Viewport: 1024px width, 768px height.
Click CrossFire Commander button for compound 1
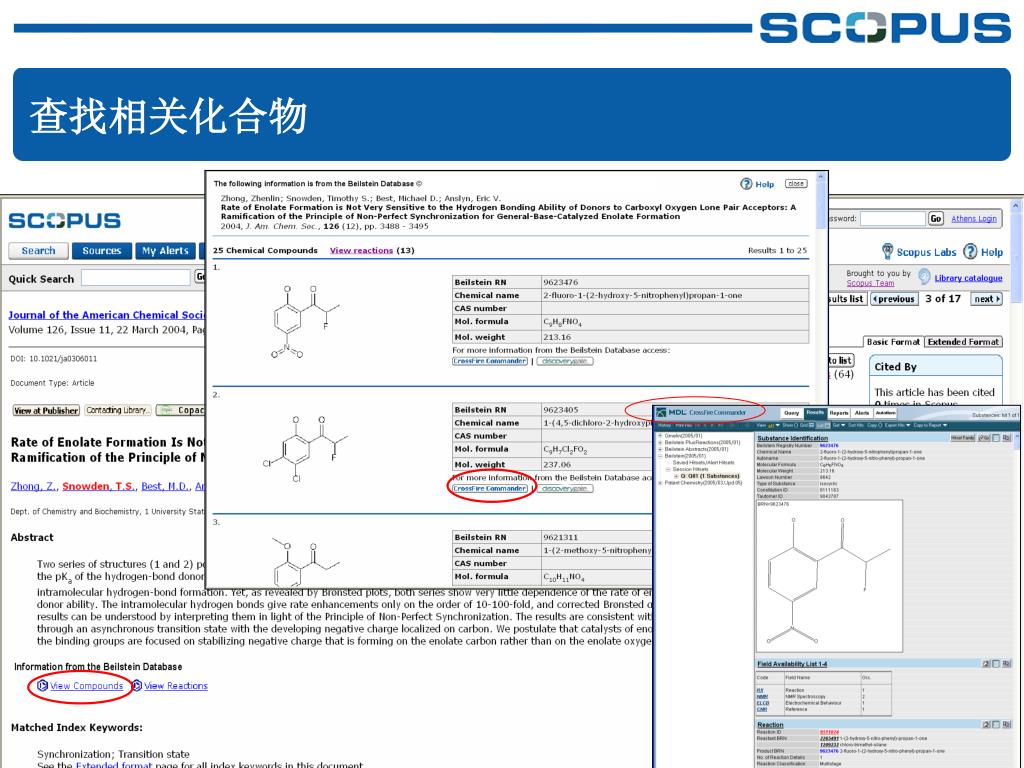[490, 361]
